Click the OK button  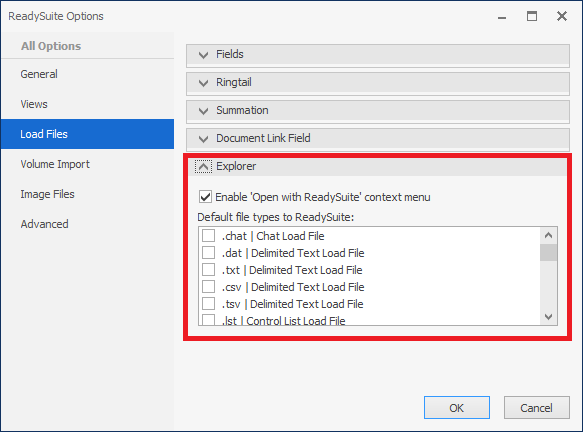click(x=457, y=407)
